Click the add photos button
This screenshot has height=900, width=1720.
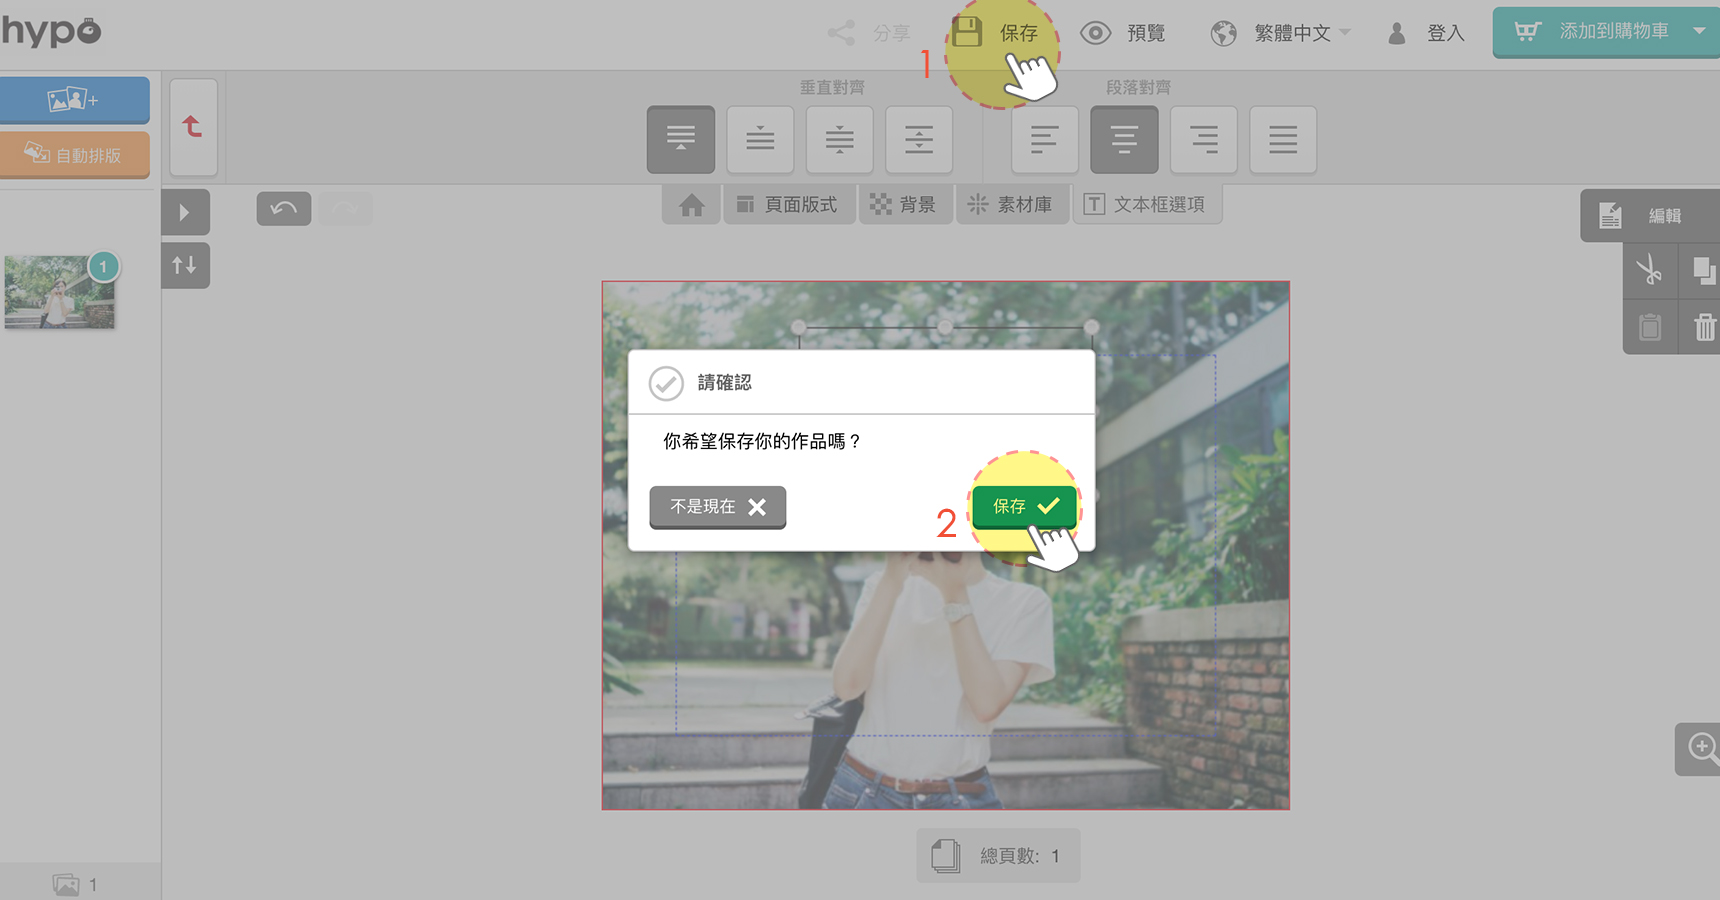(x=74, y=100)
